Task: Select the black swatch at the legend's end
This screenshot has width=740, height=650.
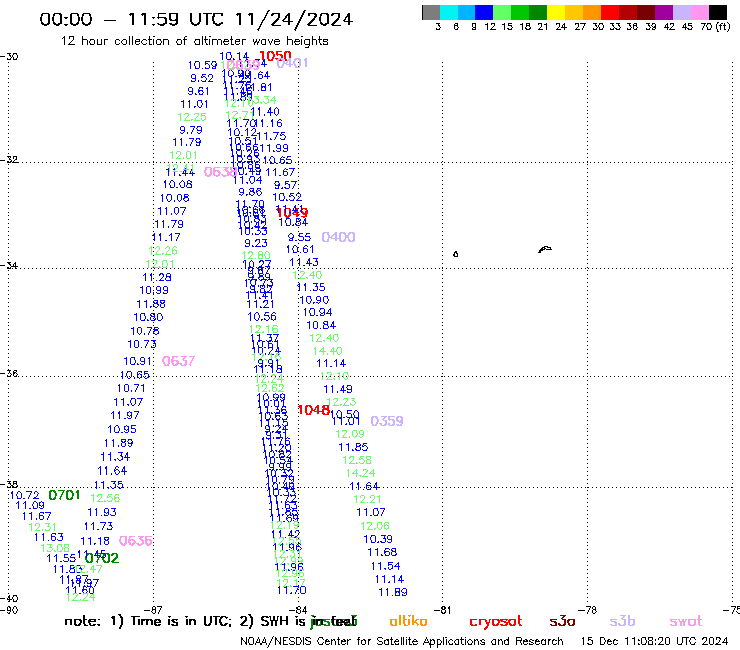Action: coord(718,12)
